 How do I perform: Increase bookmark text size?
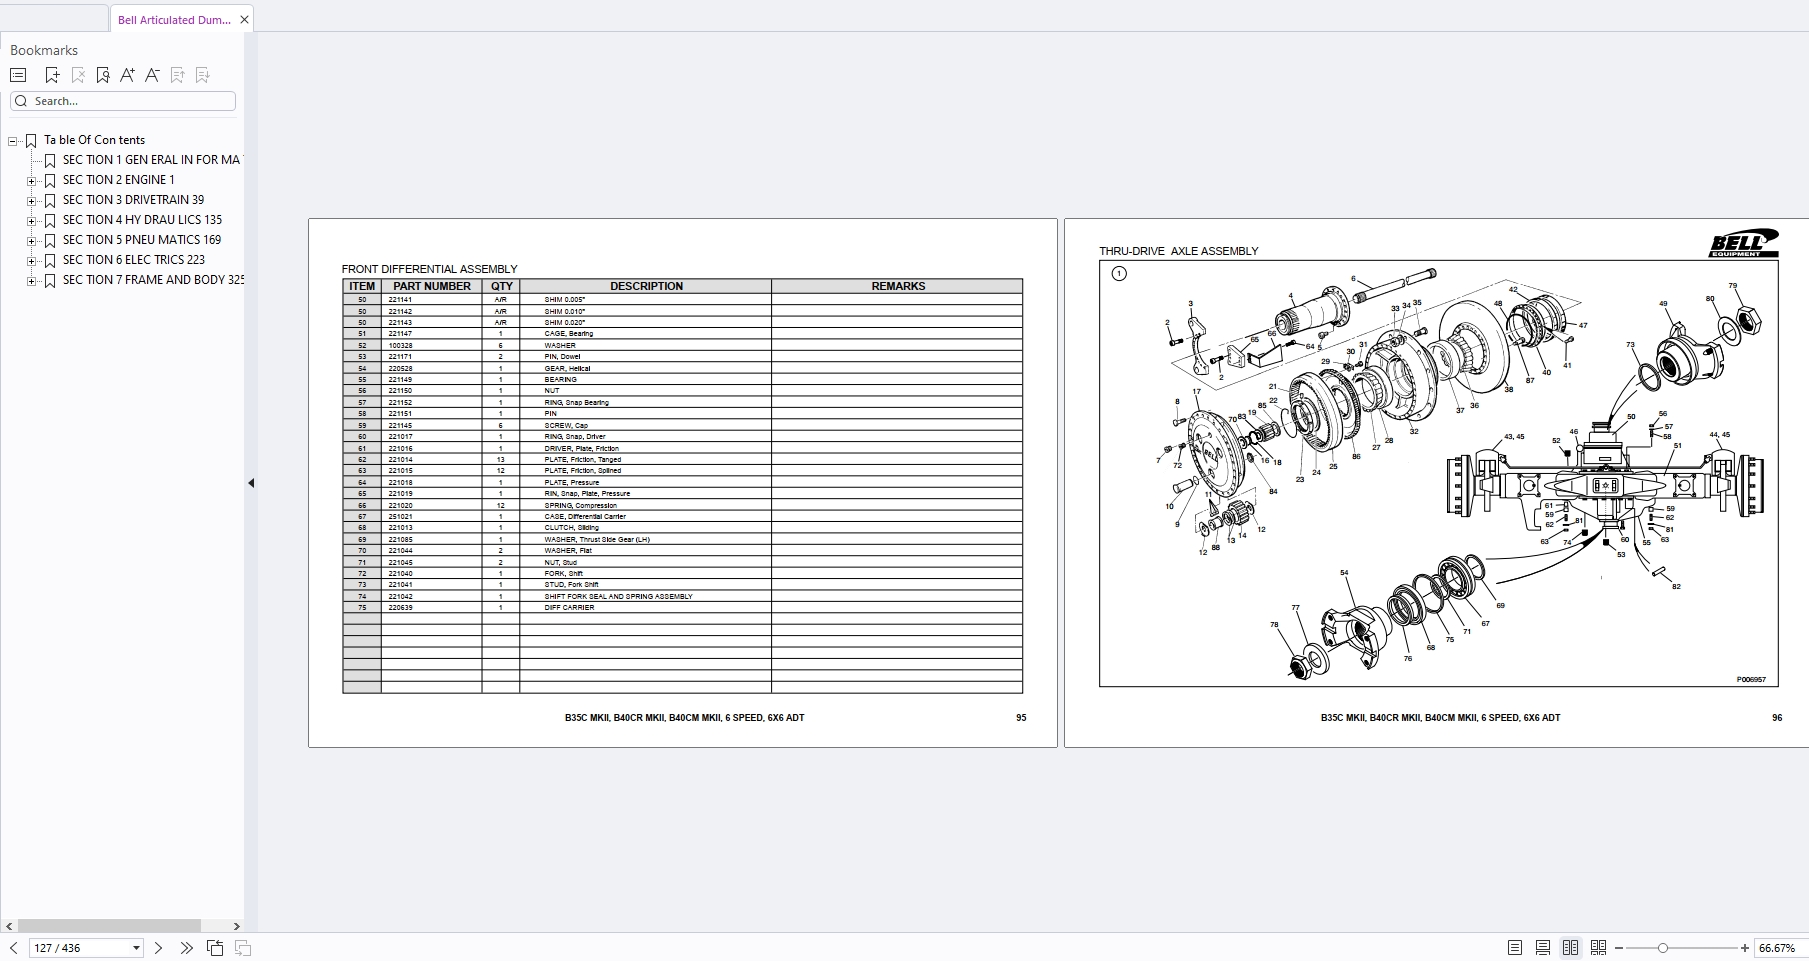(127, 75)
